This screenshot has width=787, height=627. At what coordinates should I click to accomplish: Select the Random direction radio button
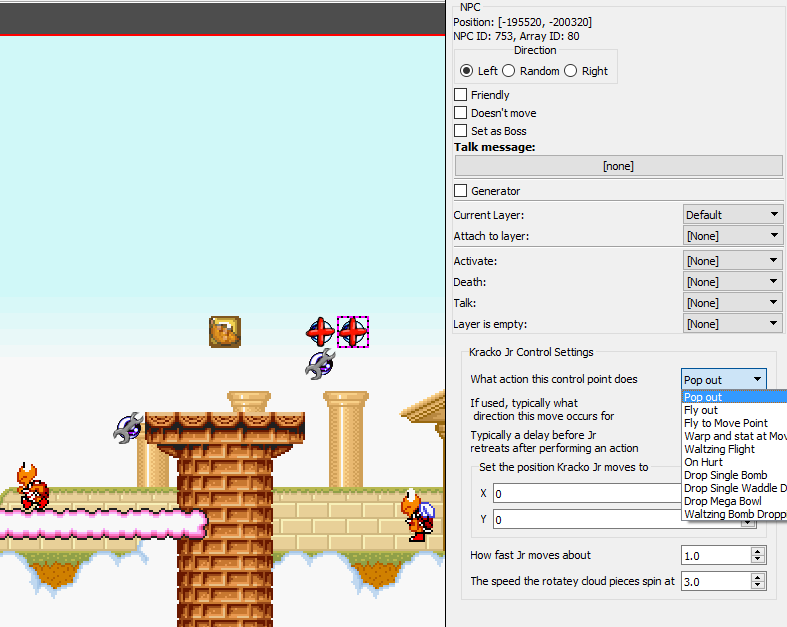(508, 71)
